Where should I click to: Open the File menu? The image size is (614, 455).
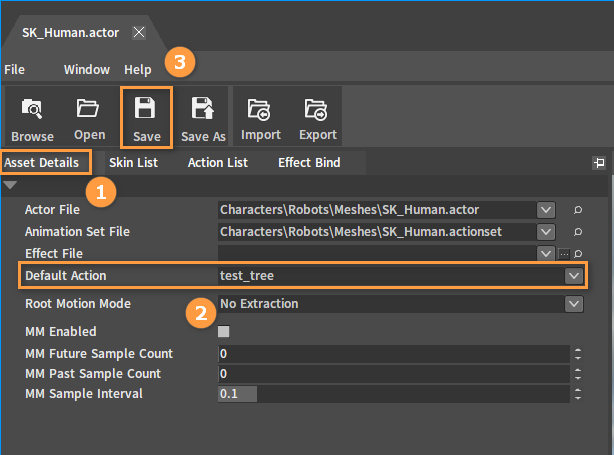[14, 70]
